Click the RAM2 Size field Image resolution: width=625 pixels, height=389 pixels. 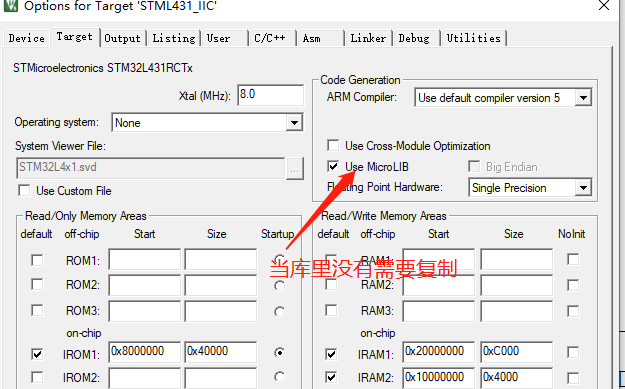(517, 285)
